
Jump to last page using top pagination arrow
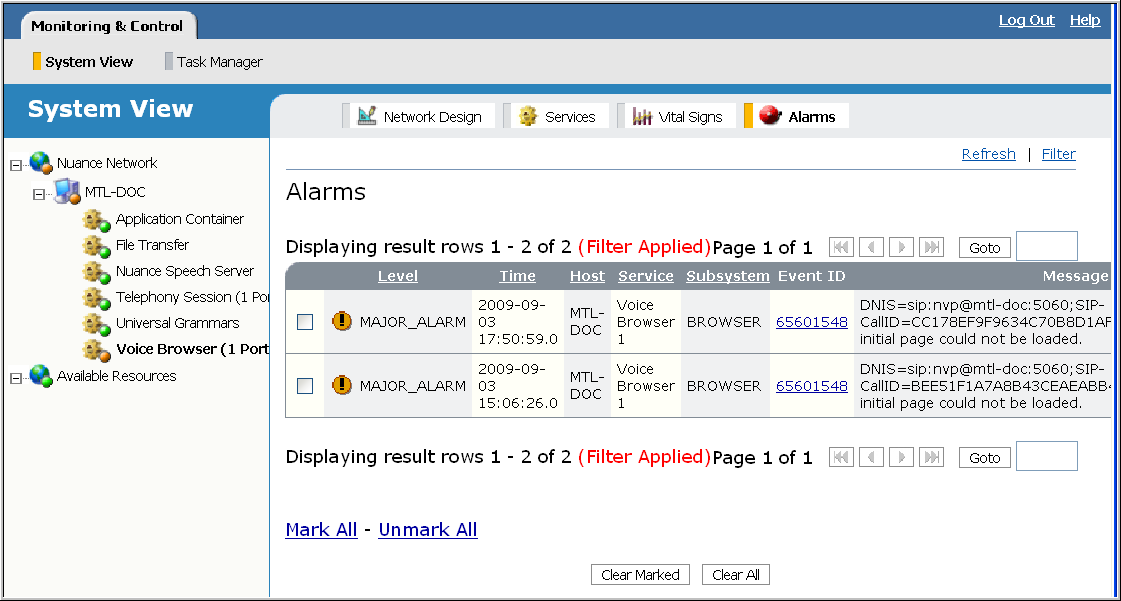coord(931,247)
